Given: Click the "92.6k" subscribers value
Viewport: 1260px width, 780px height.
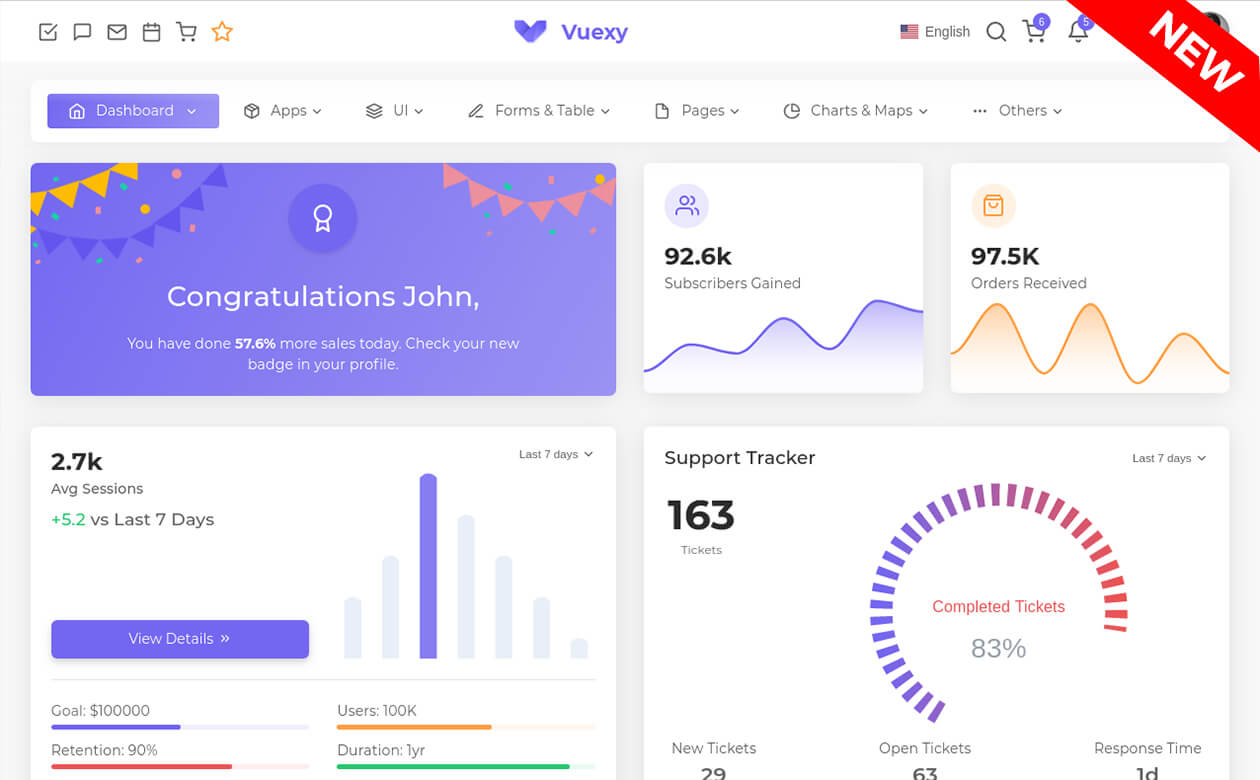Looking at the screenshot, I should coord(698,257).
